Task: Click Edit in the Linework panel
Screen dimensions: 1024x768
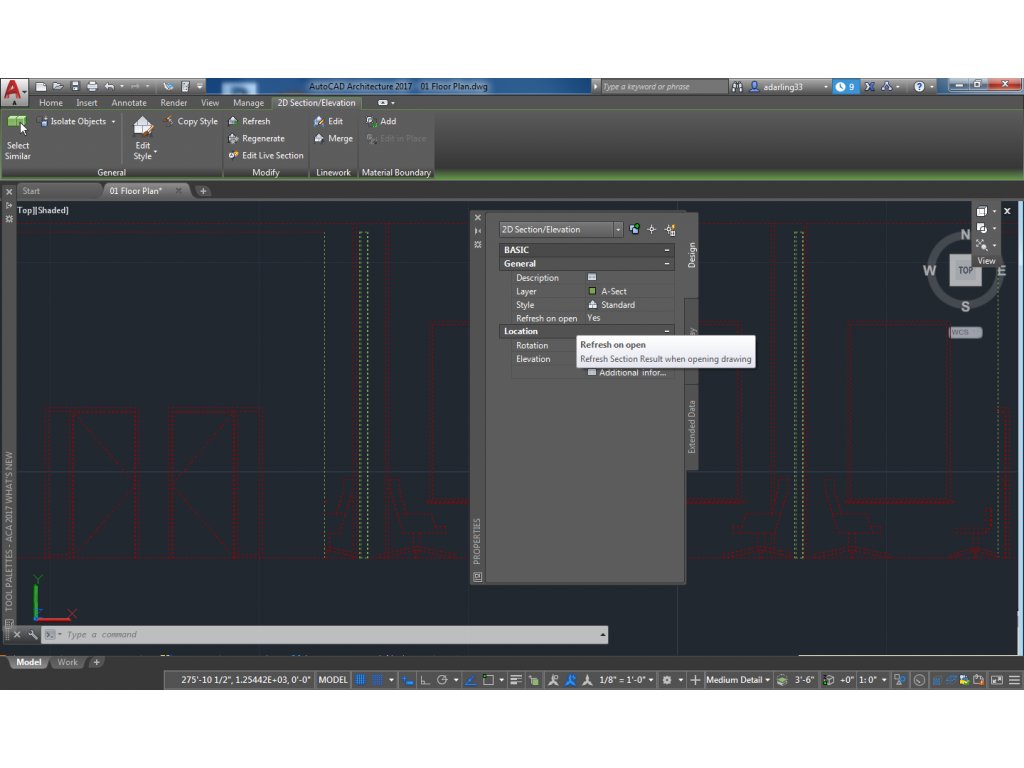Action: [328, 121]
